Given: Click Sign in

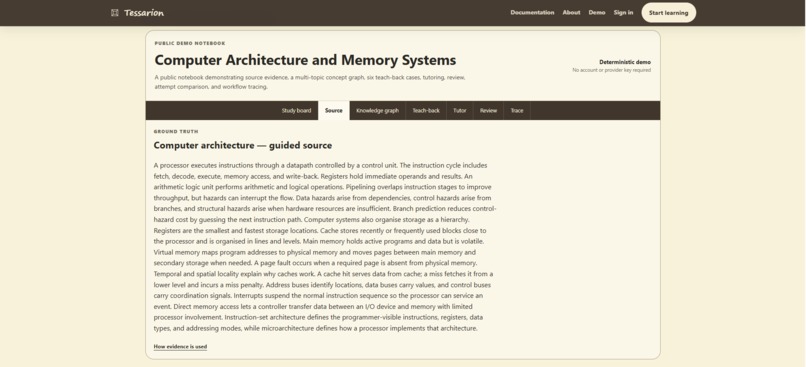Looking at the screenshot, I should coord(623,13).
